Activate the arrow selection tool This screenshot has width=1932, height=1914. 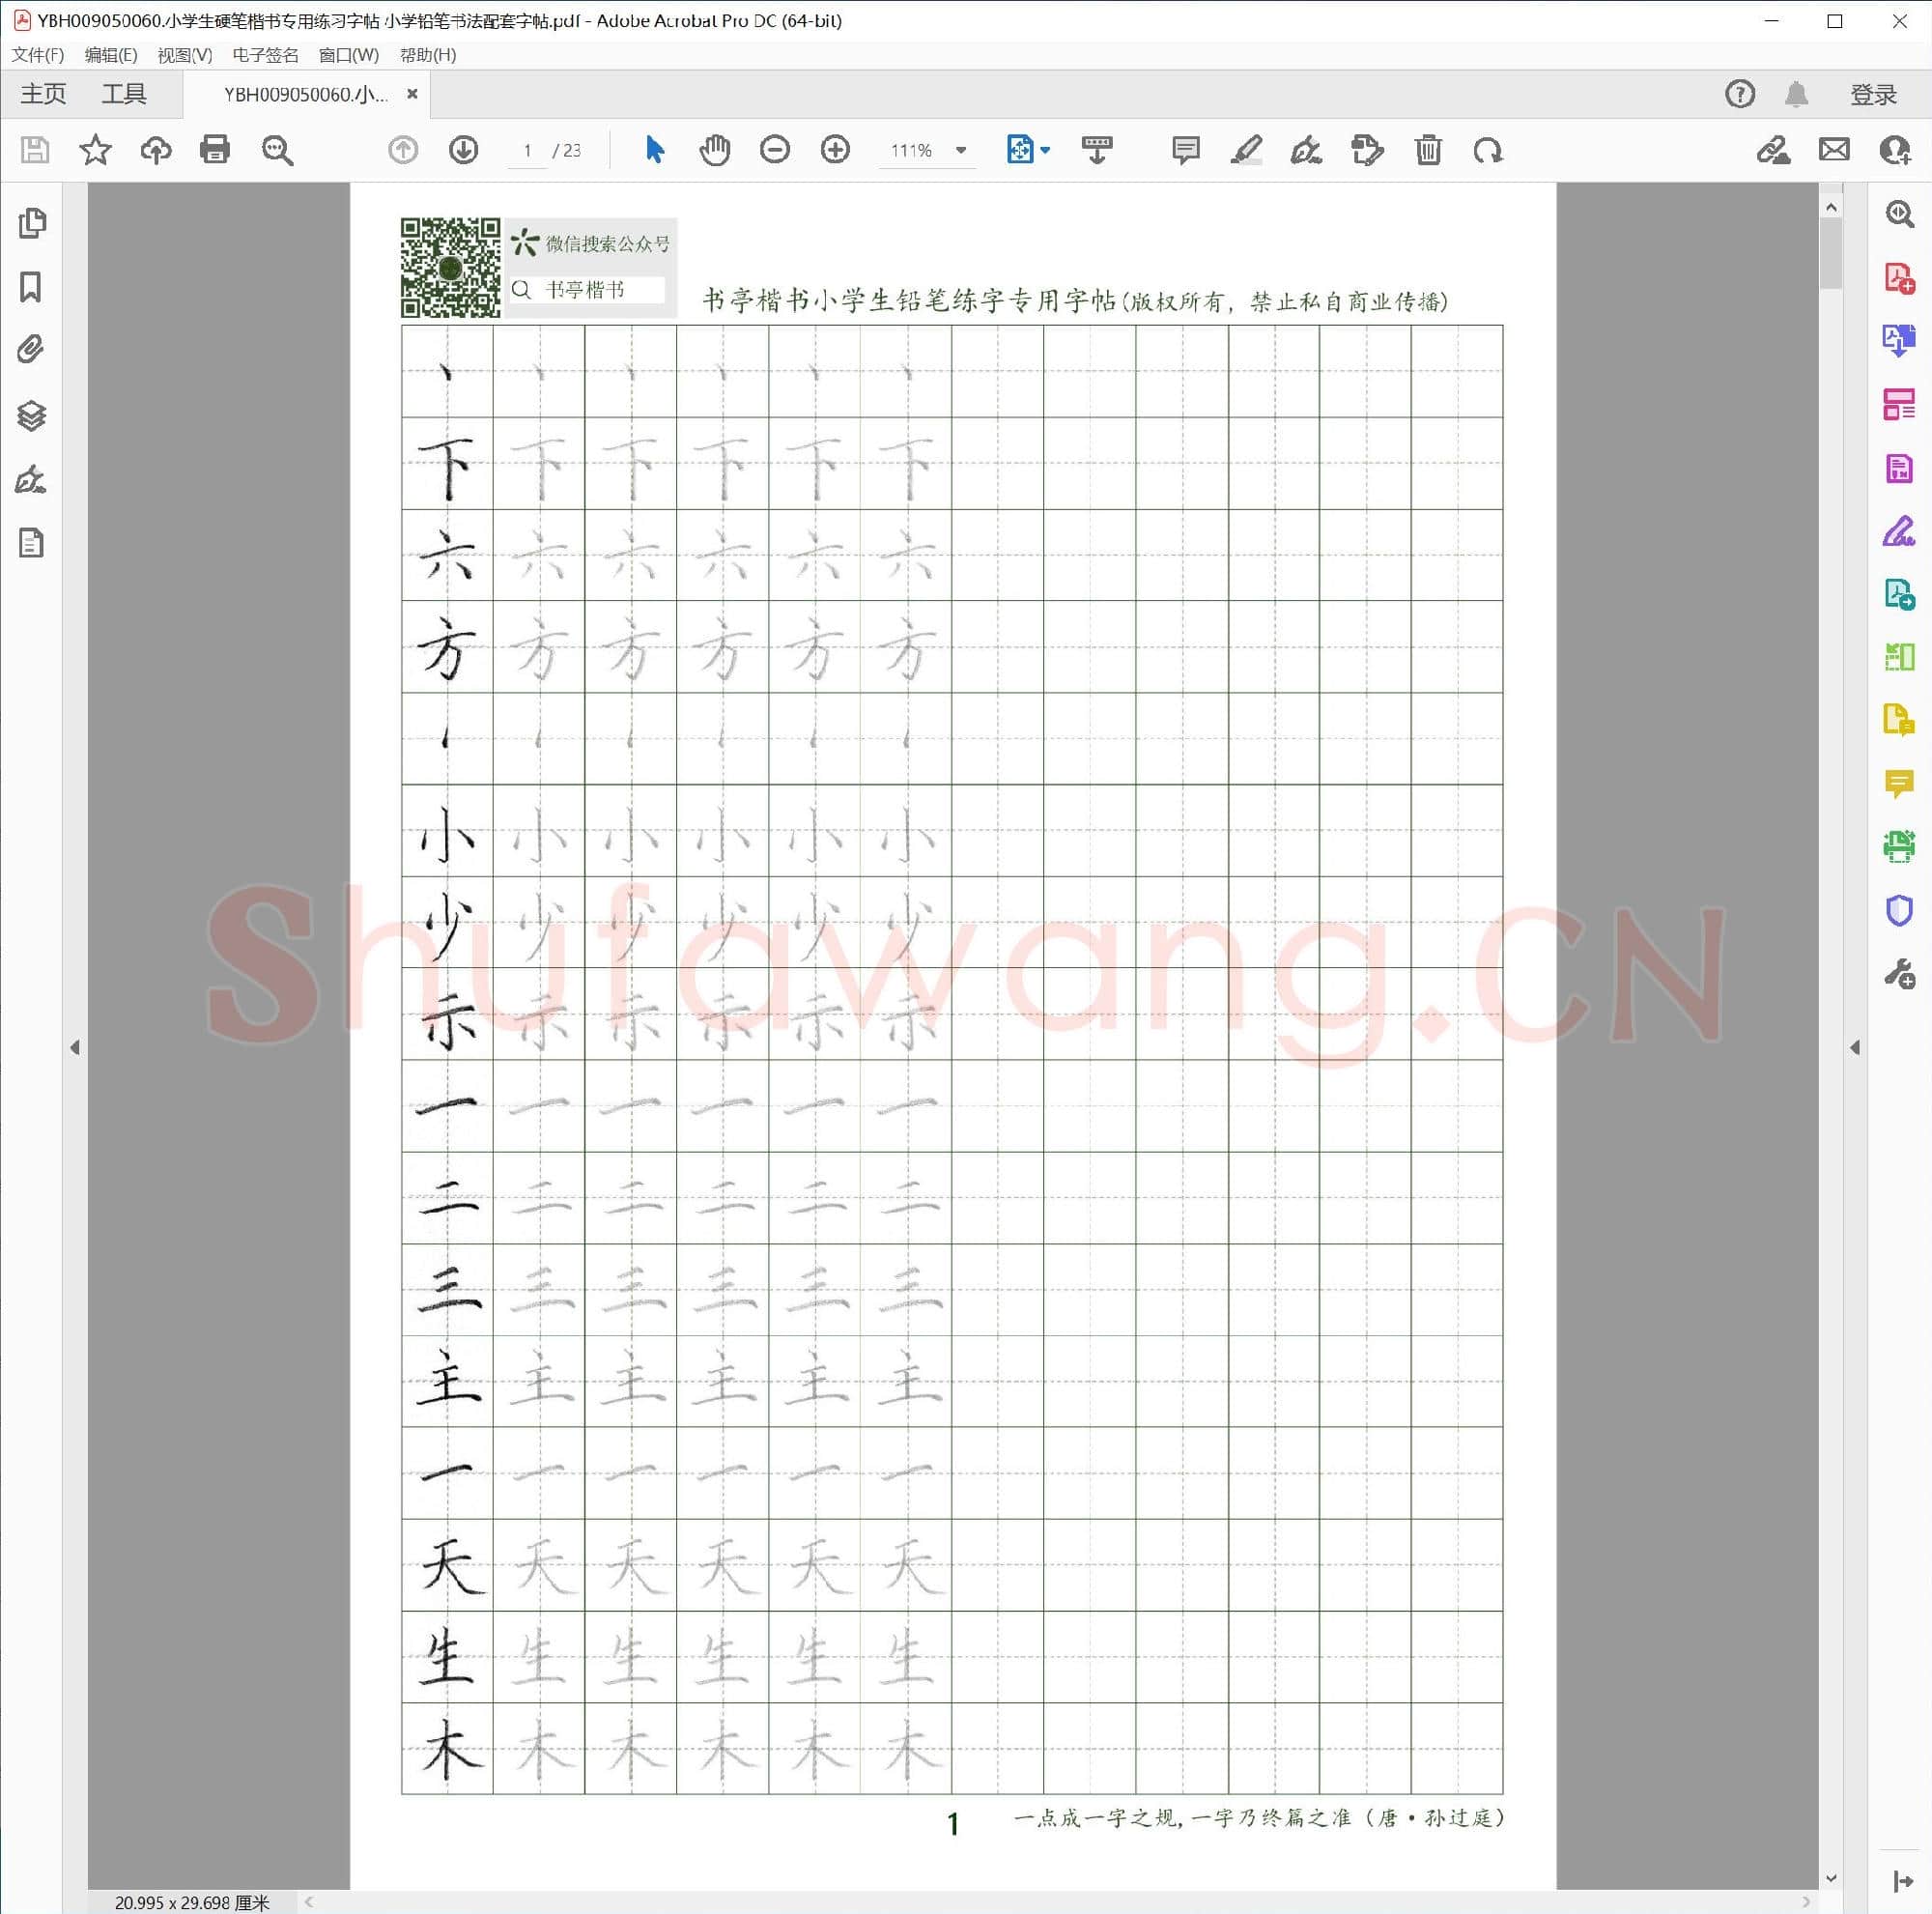point(654,150)
